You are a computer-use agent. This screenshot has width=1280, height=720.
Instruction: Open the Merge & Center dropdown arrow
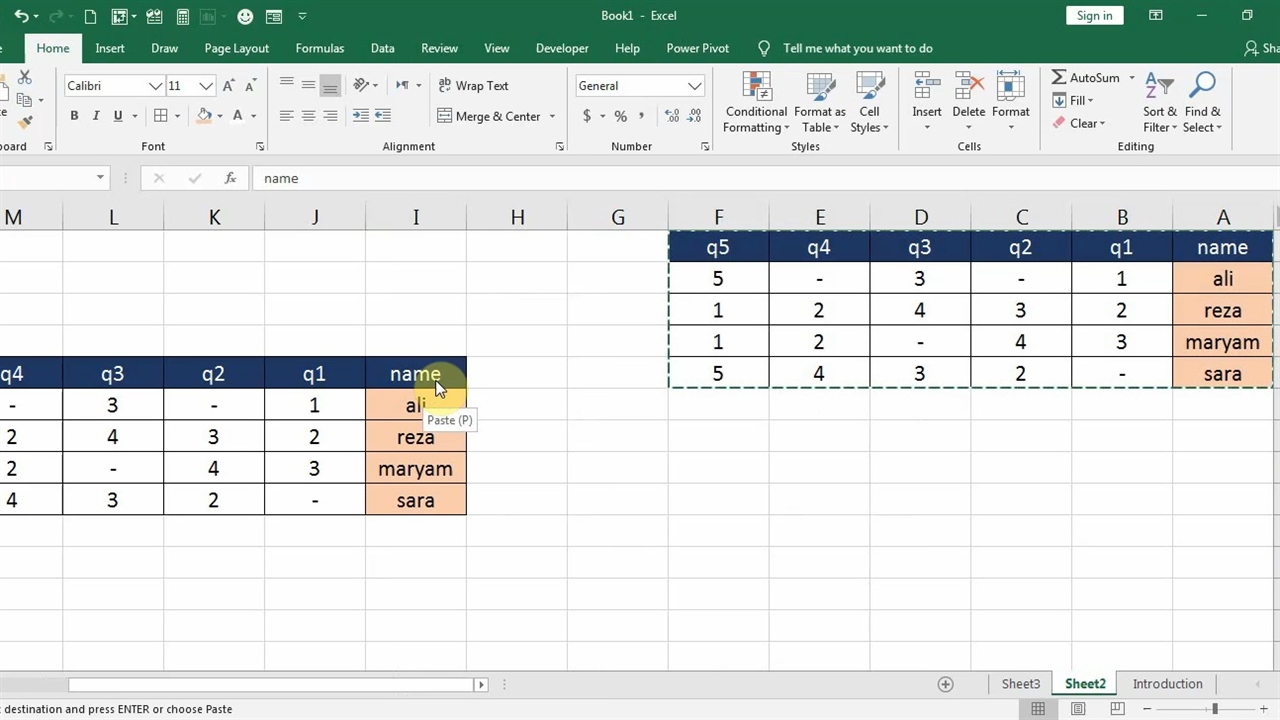[552, 117]
